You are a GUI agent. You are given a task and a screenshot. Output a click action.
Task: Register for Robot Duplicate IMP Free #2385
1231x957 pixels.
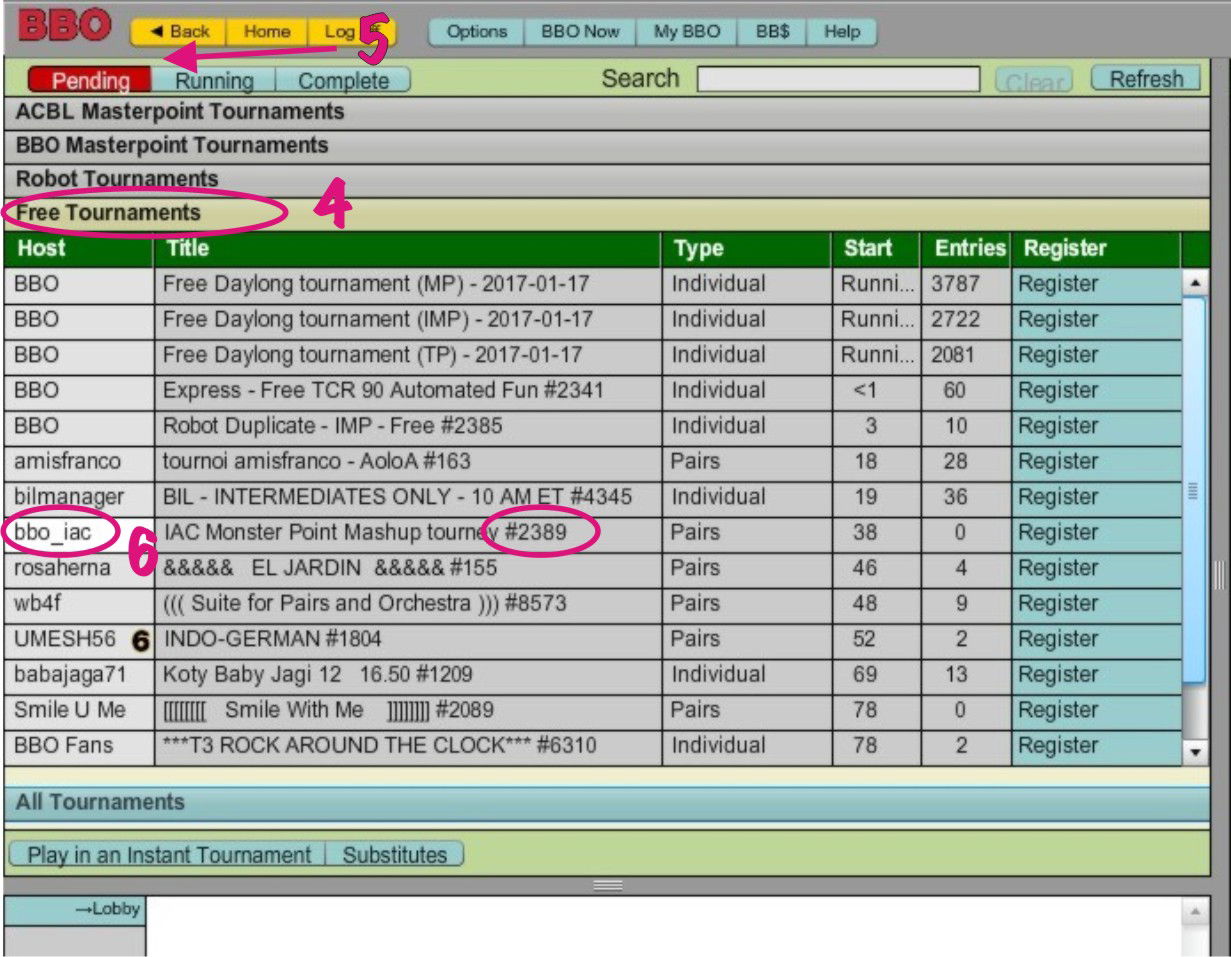click(1096, 426)
